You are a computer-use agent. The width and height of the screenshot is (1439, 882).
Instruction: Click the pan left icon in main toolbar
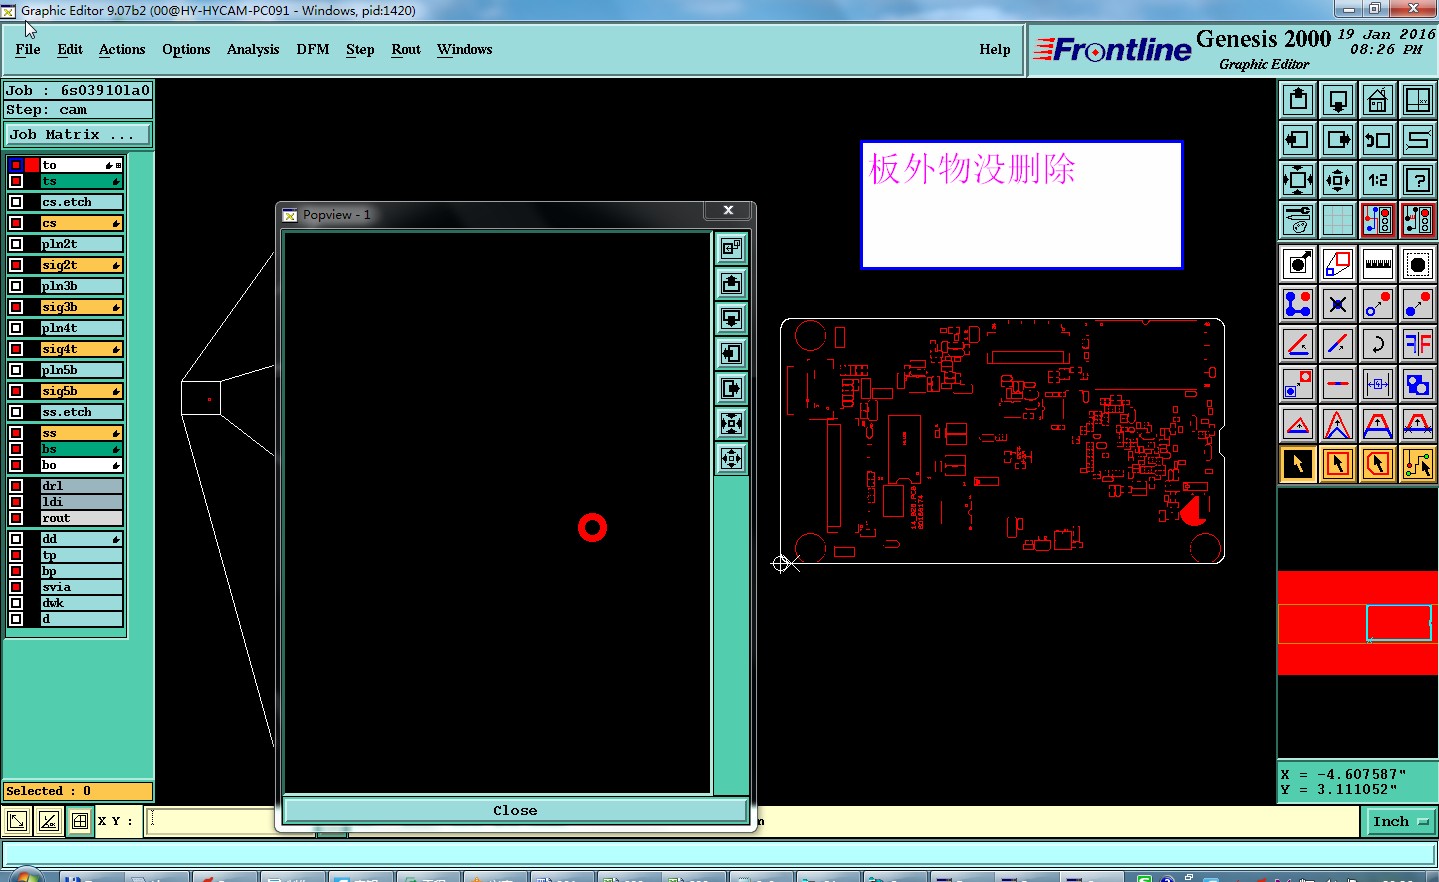(x=1298, y=140)
